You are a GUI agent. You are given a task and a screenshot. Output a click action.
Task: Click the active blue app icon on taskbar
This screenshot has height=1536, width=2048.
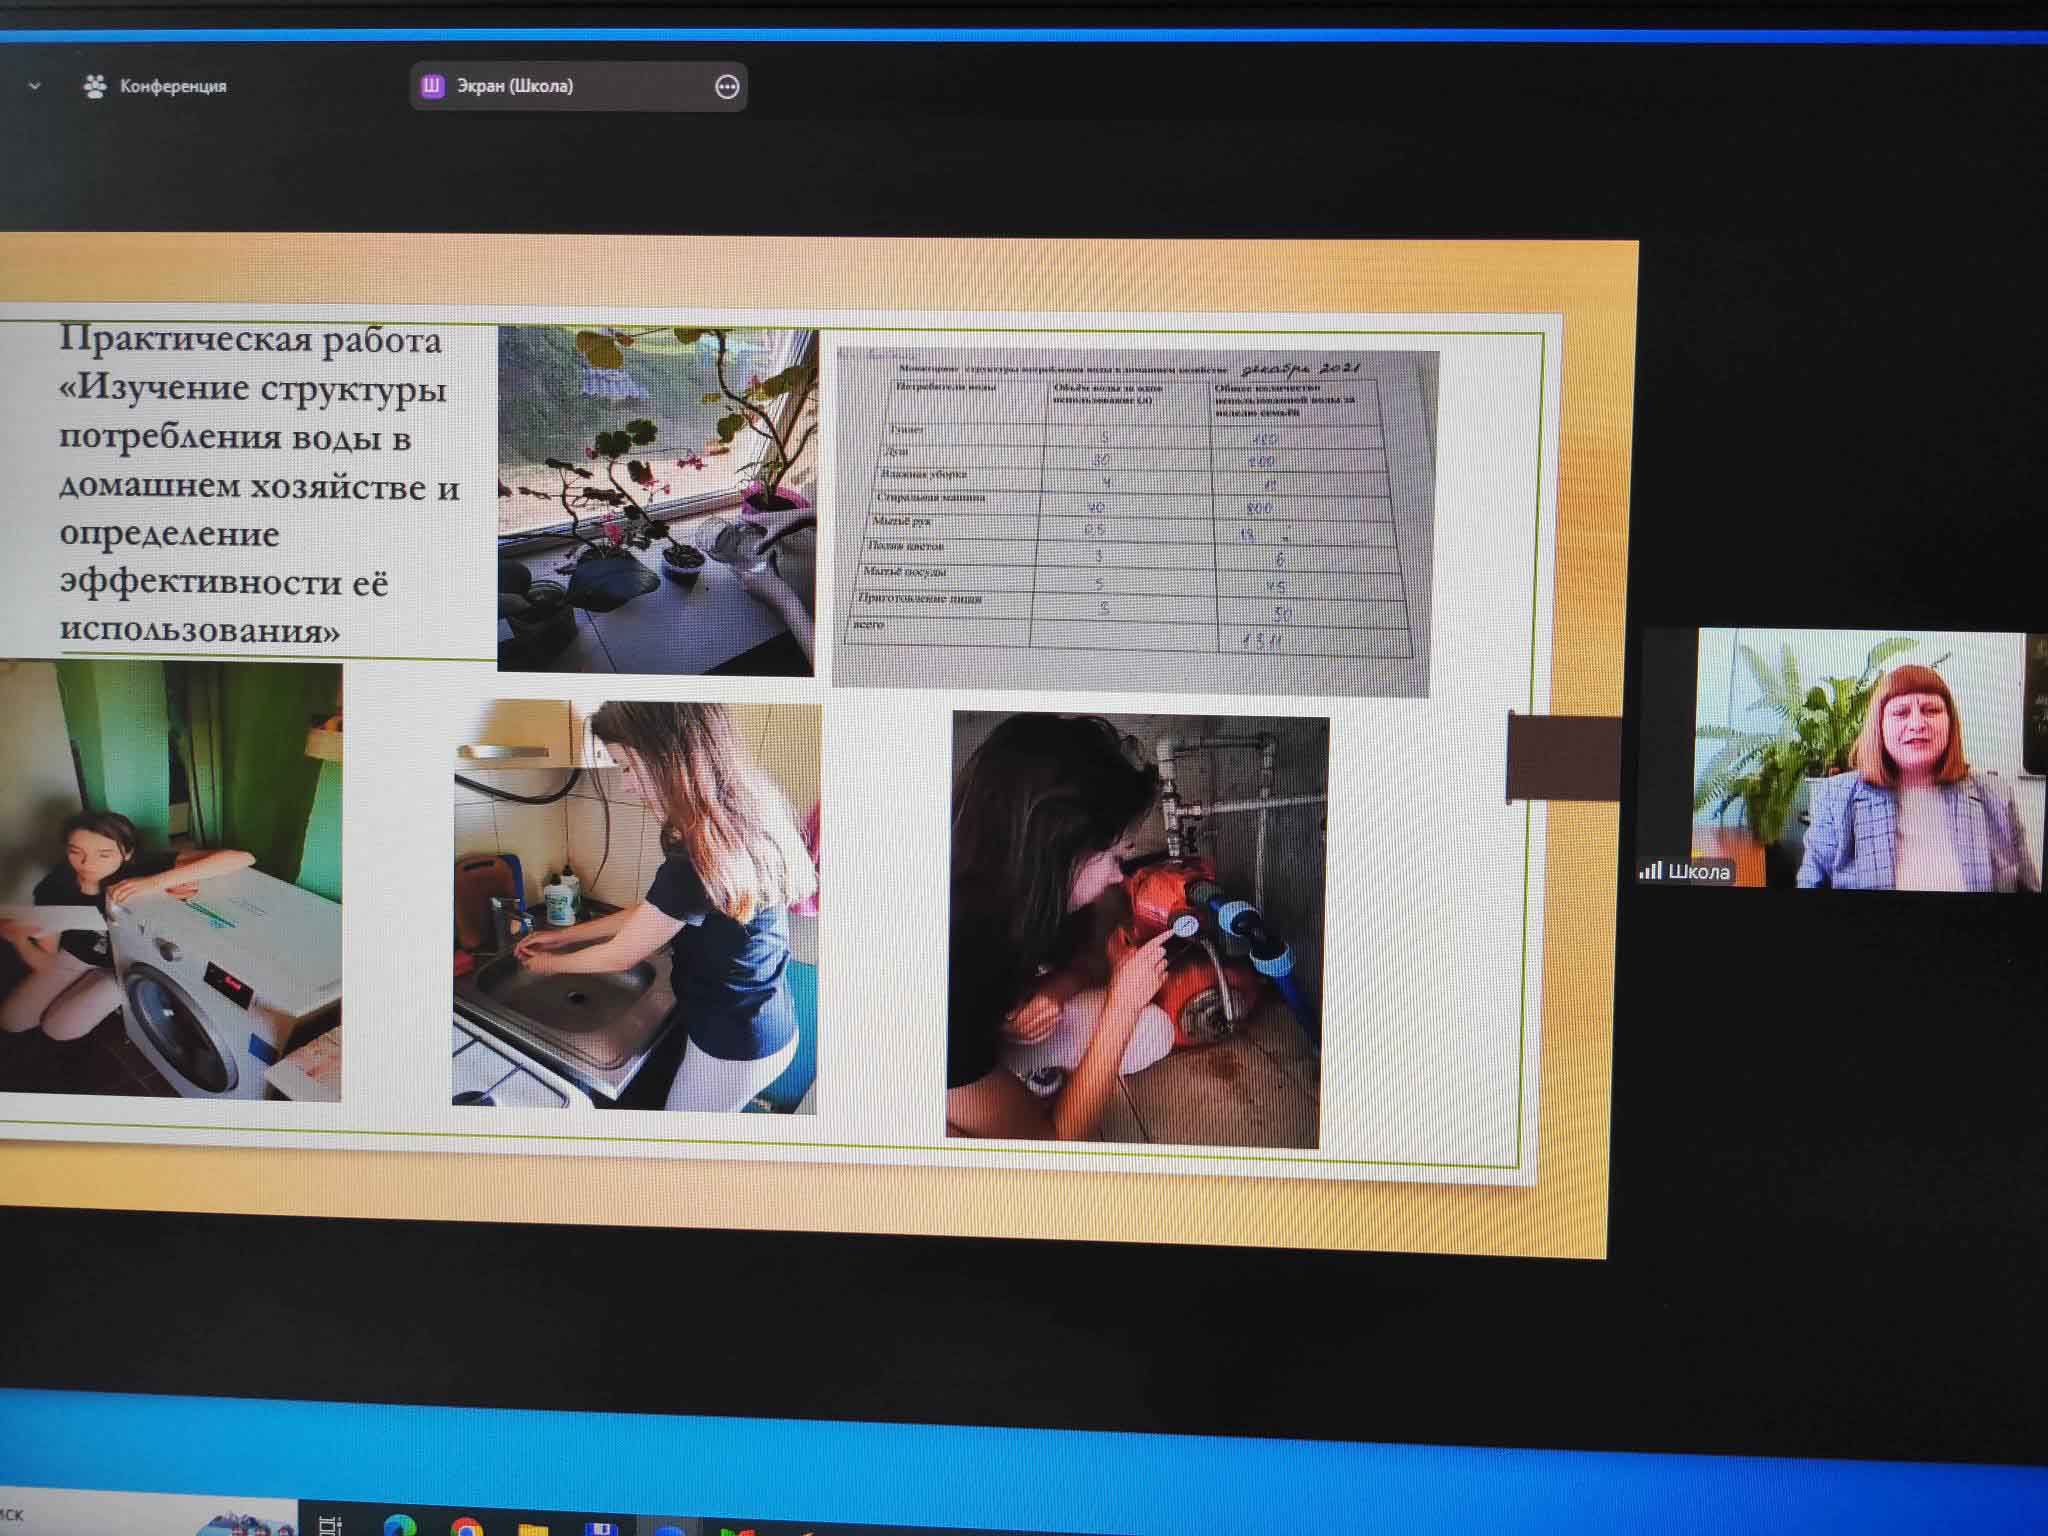coord(668,1530)
